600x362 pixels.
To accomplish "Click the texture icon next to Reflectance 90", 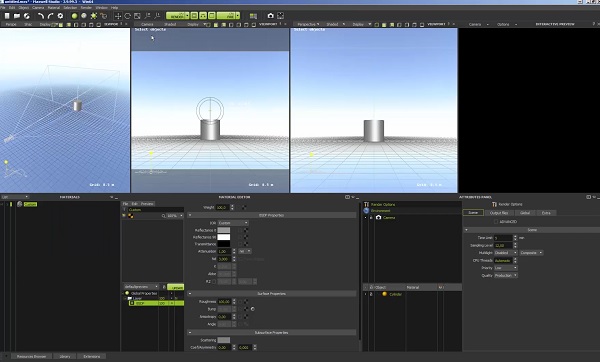I will 246,237.
